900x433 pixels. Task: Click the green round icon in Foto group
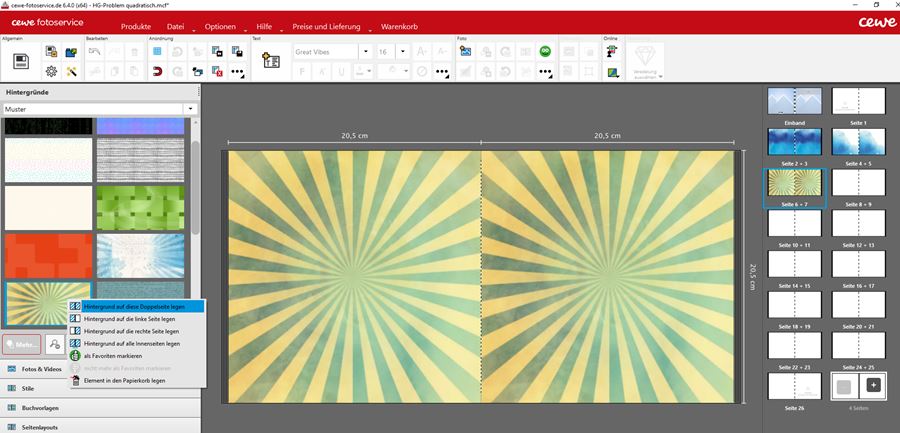pos(545,52)
